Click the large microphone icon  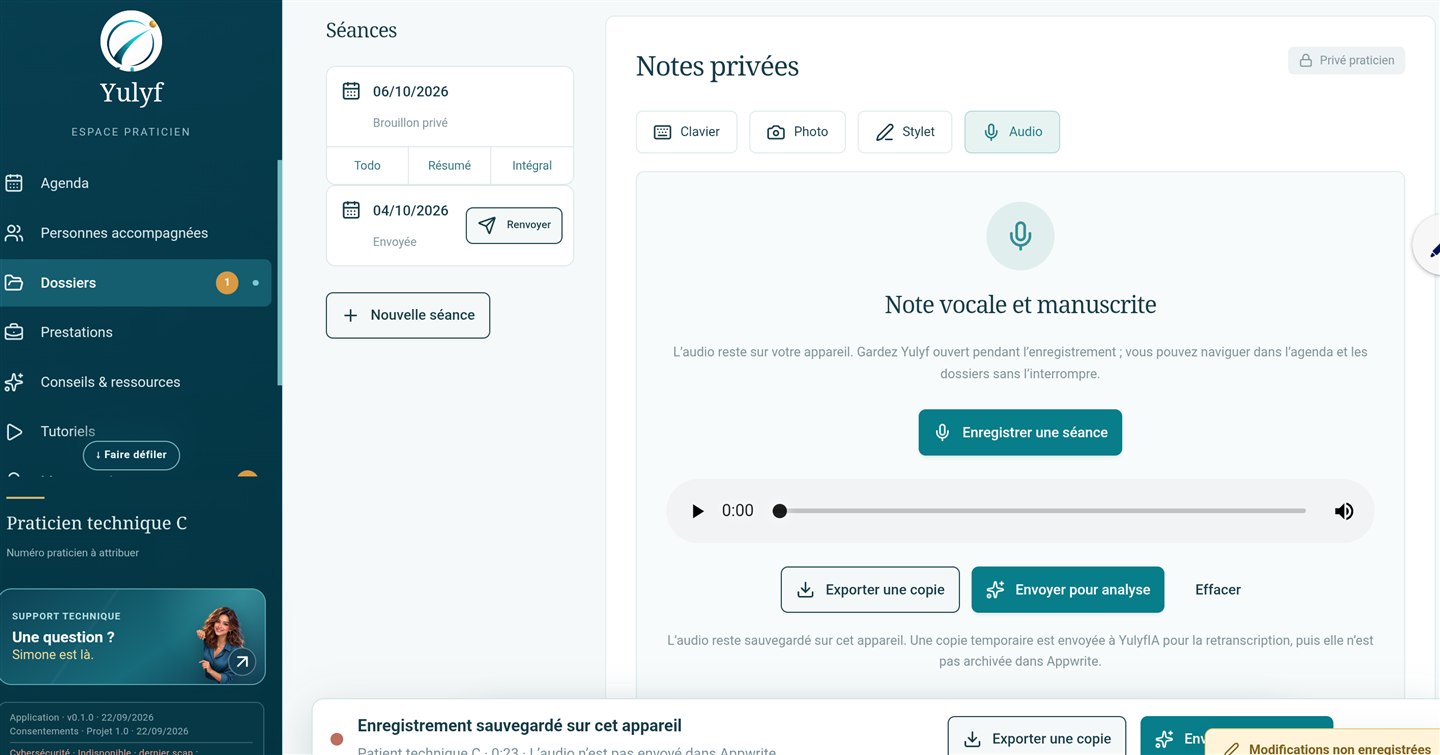tap(1020, 236)
